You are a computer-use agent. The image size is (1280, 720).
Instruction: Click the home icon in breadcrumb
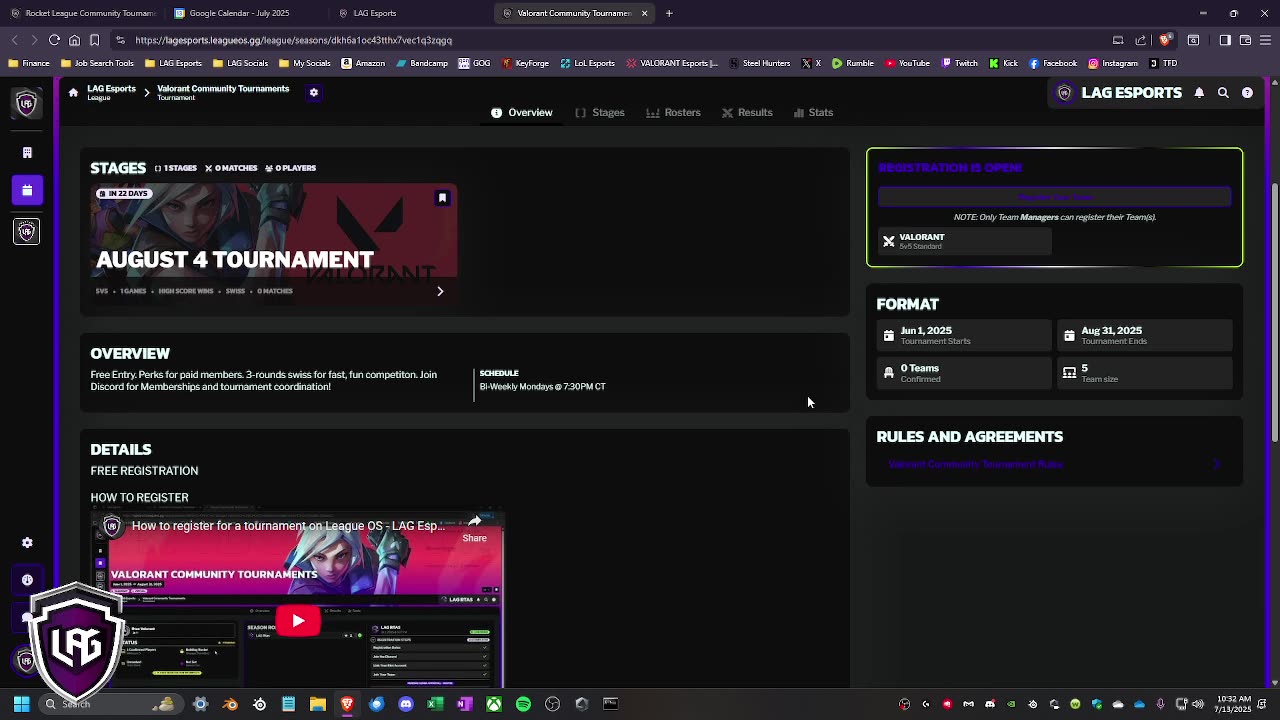point(73,92)
